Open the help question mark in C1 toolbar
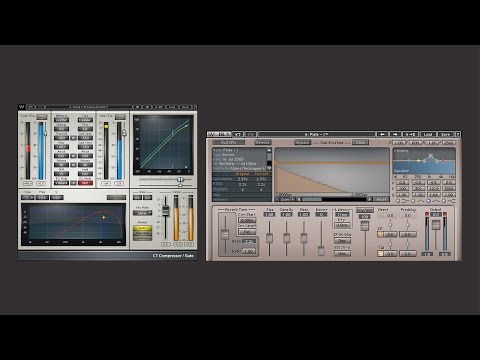Screen dimensions: 480x360 (x=195, y=107)
